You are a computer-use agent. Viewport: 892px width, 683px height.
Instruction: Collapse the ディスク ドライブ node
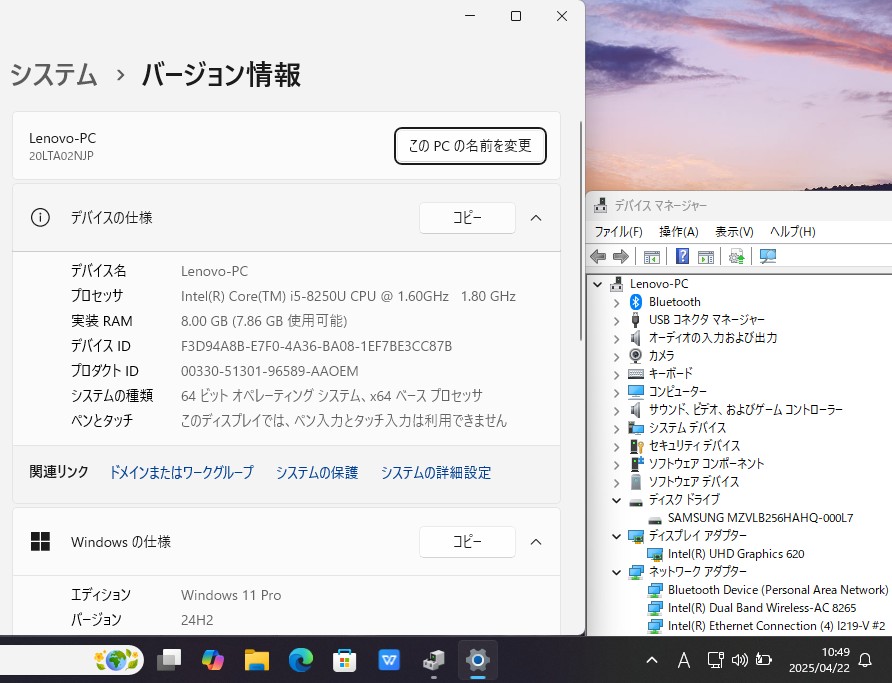click(617, 500)
